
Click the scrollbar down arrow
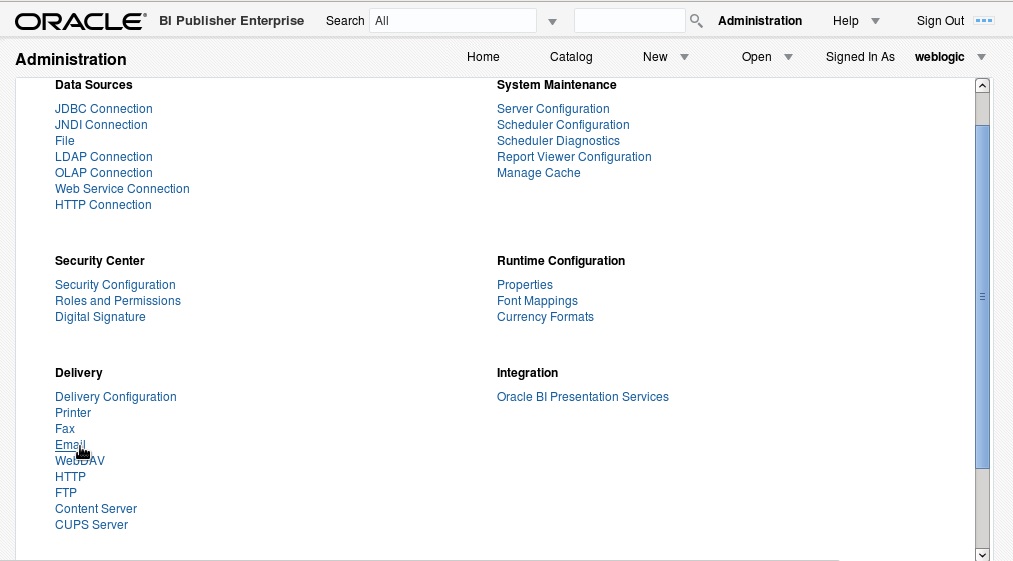[x=982, y=554]
